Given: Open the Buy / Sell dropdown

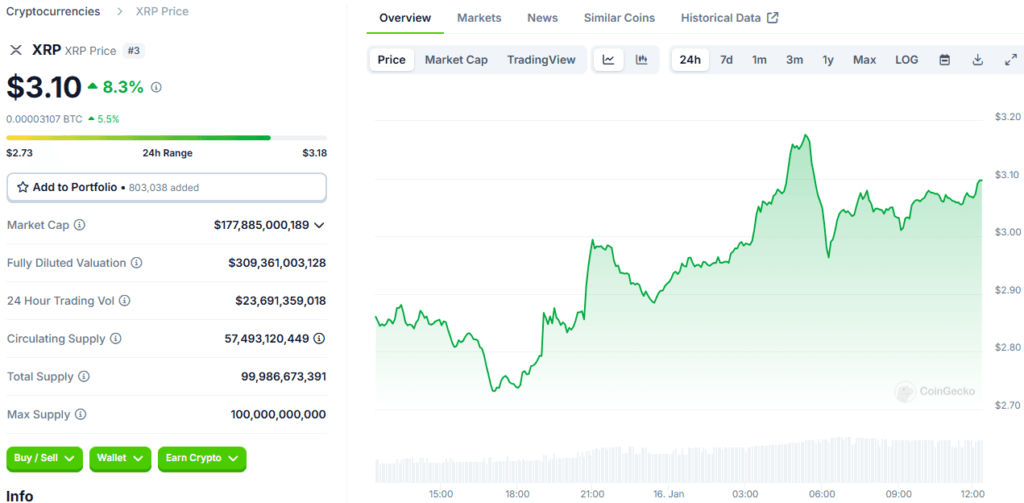Looking at the screenshot, I should pos(45,459).
